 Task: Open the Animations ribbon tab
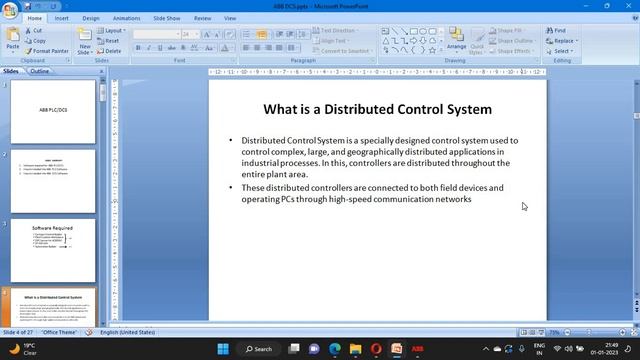coord(126,18)
